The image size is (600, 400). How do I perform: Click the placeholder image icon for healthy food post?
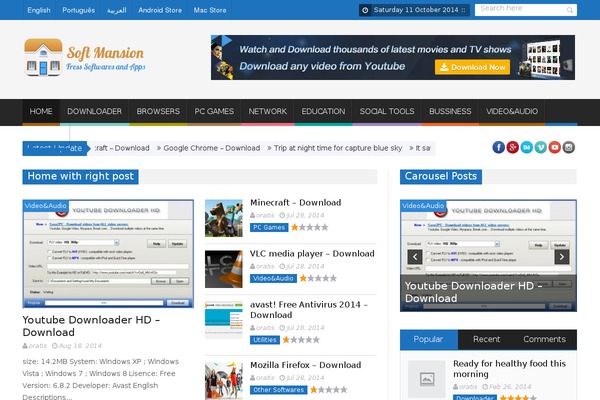427,379
